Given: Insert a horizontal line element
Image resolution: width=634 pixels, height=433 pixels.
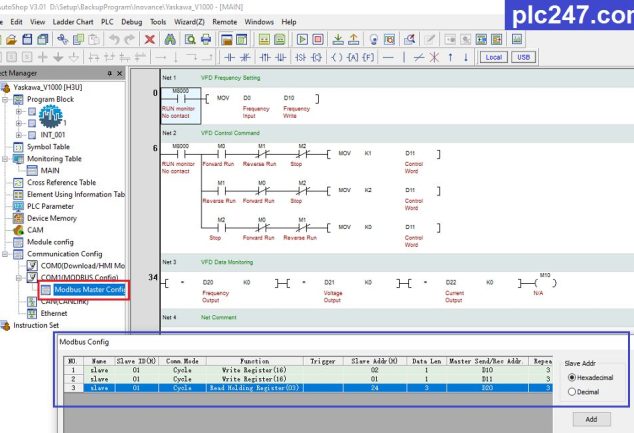Looking at the screenshot, I should coord(388,57).
